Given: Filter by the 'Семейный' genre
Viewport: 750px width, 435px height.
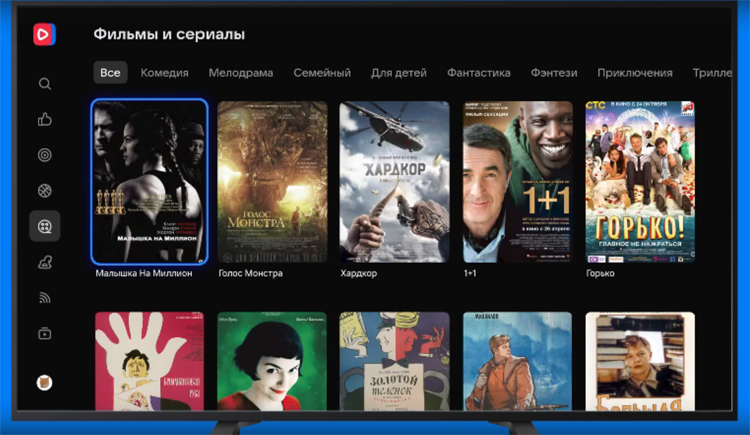Looking at the screenshot, I should coord(321,73).
